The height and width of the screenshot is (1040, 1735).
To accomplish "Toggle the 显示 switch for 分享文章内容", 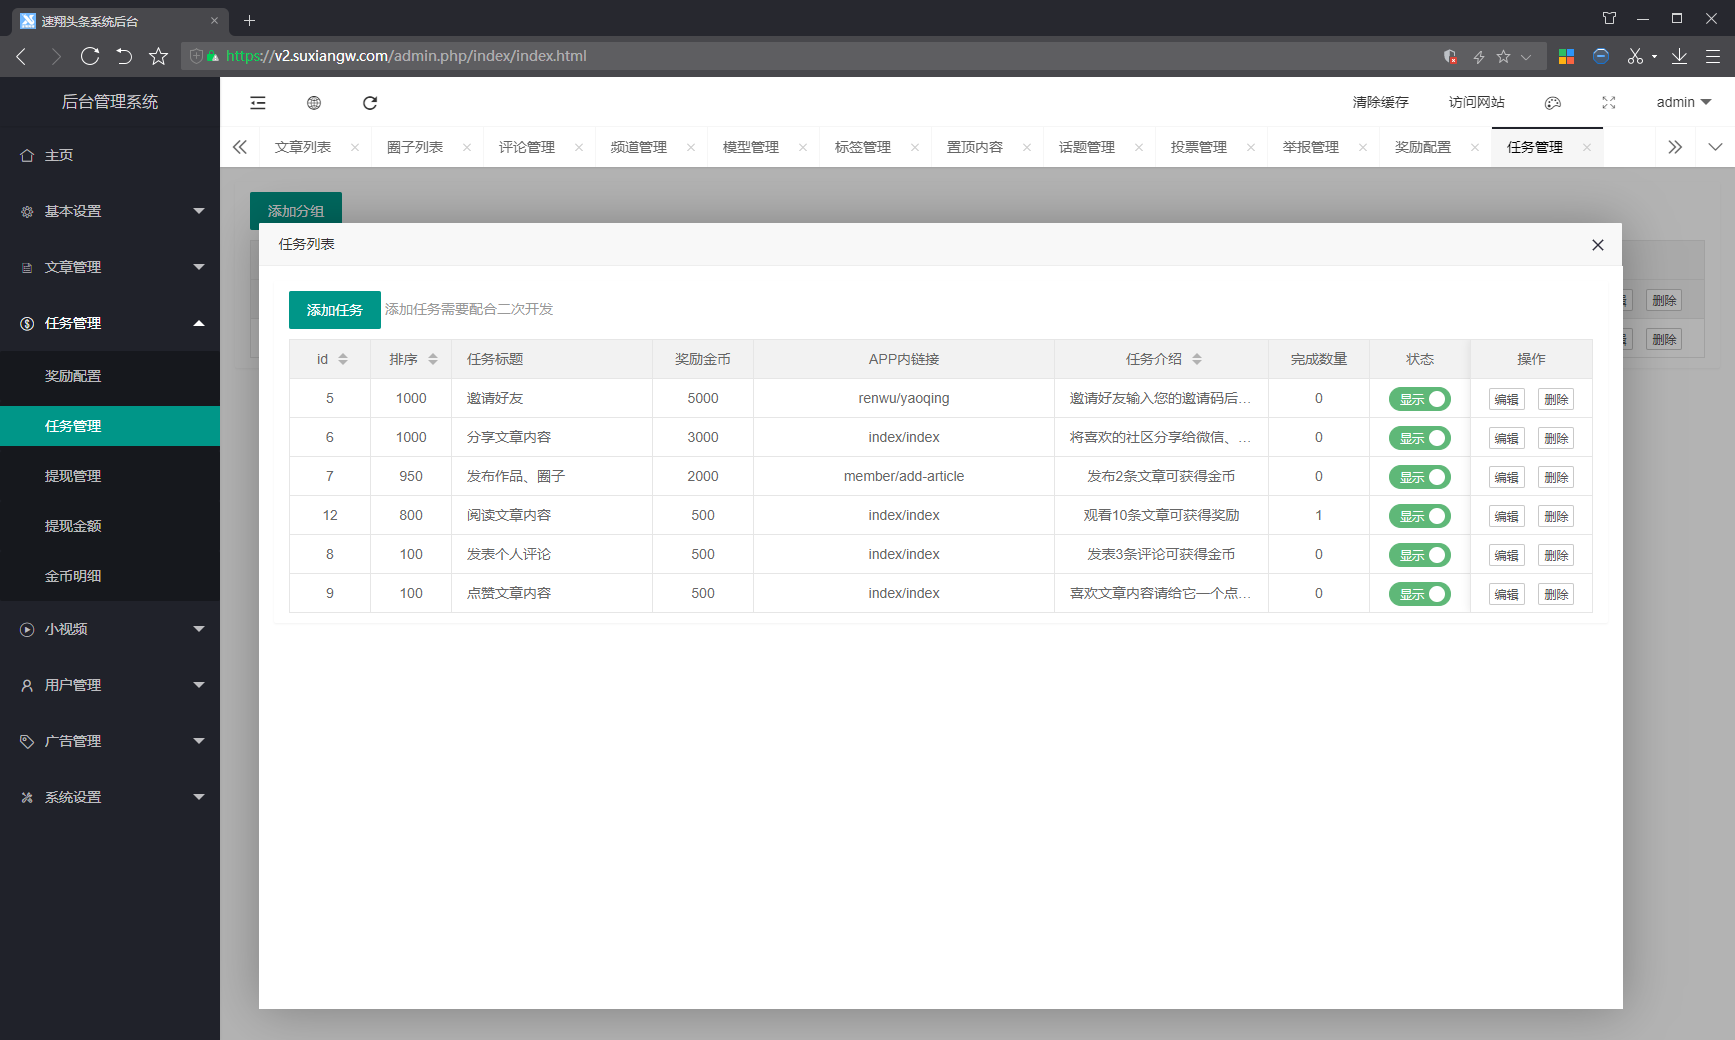I will pos(1419,438).
